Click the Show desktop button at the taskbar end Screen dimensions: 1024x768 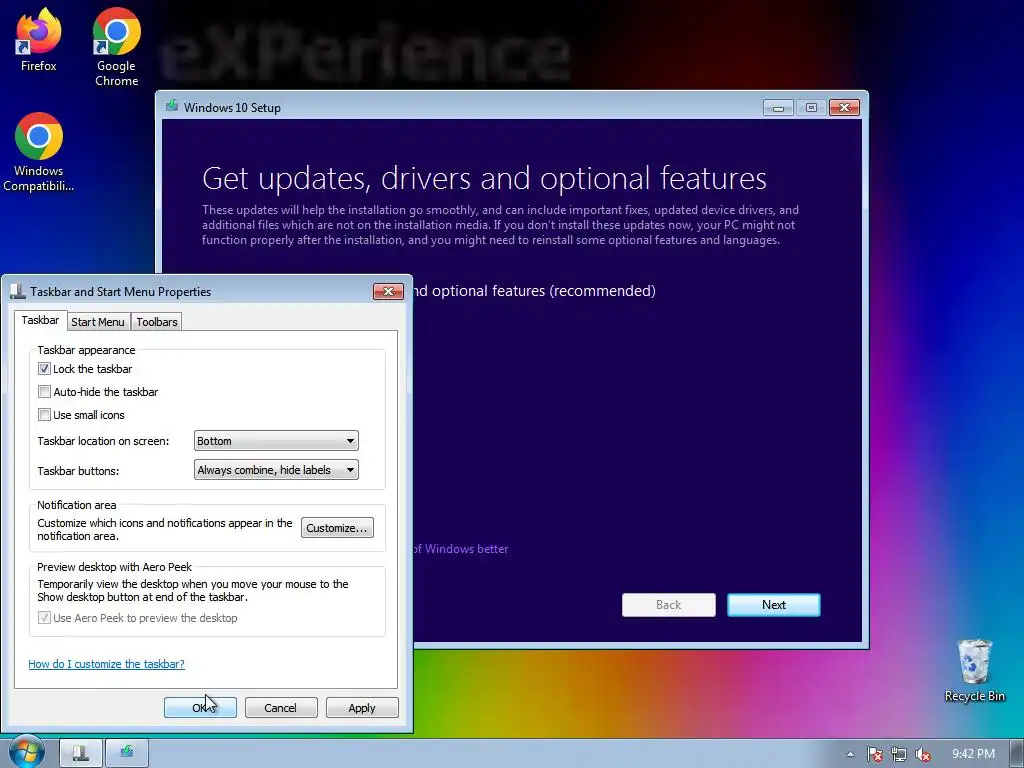[1017, 753]
